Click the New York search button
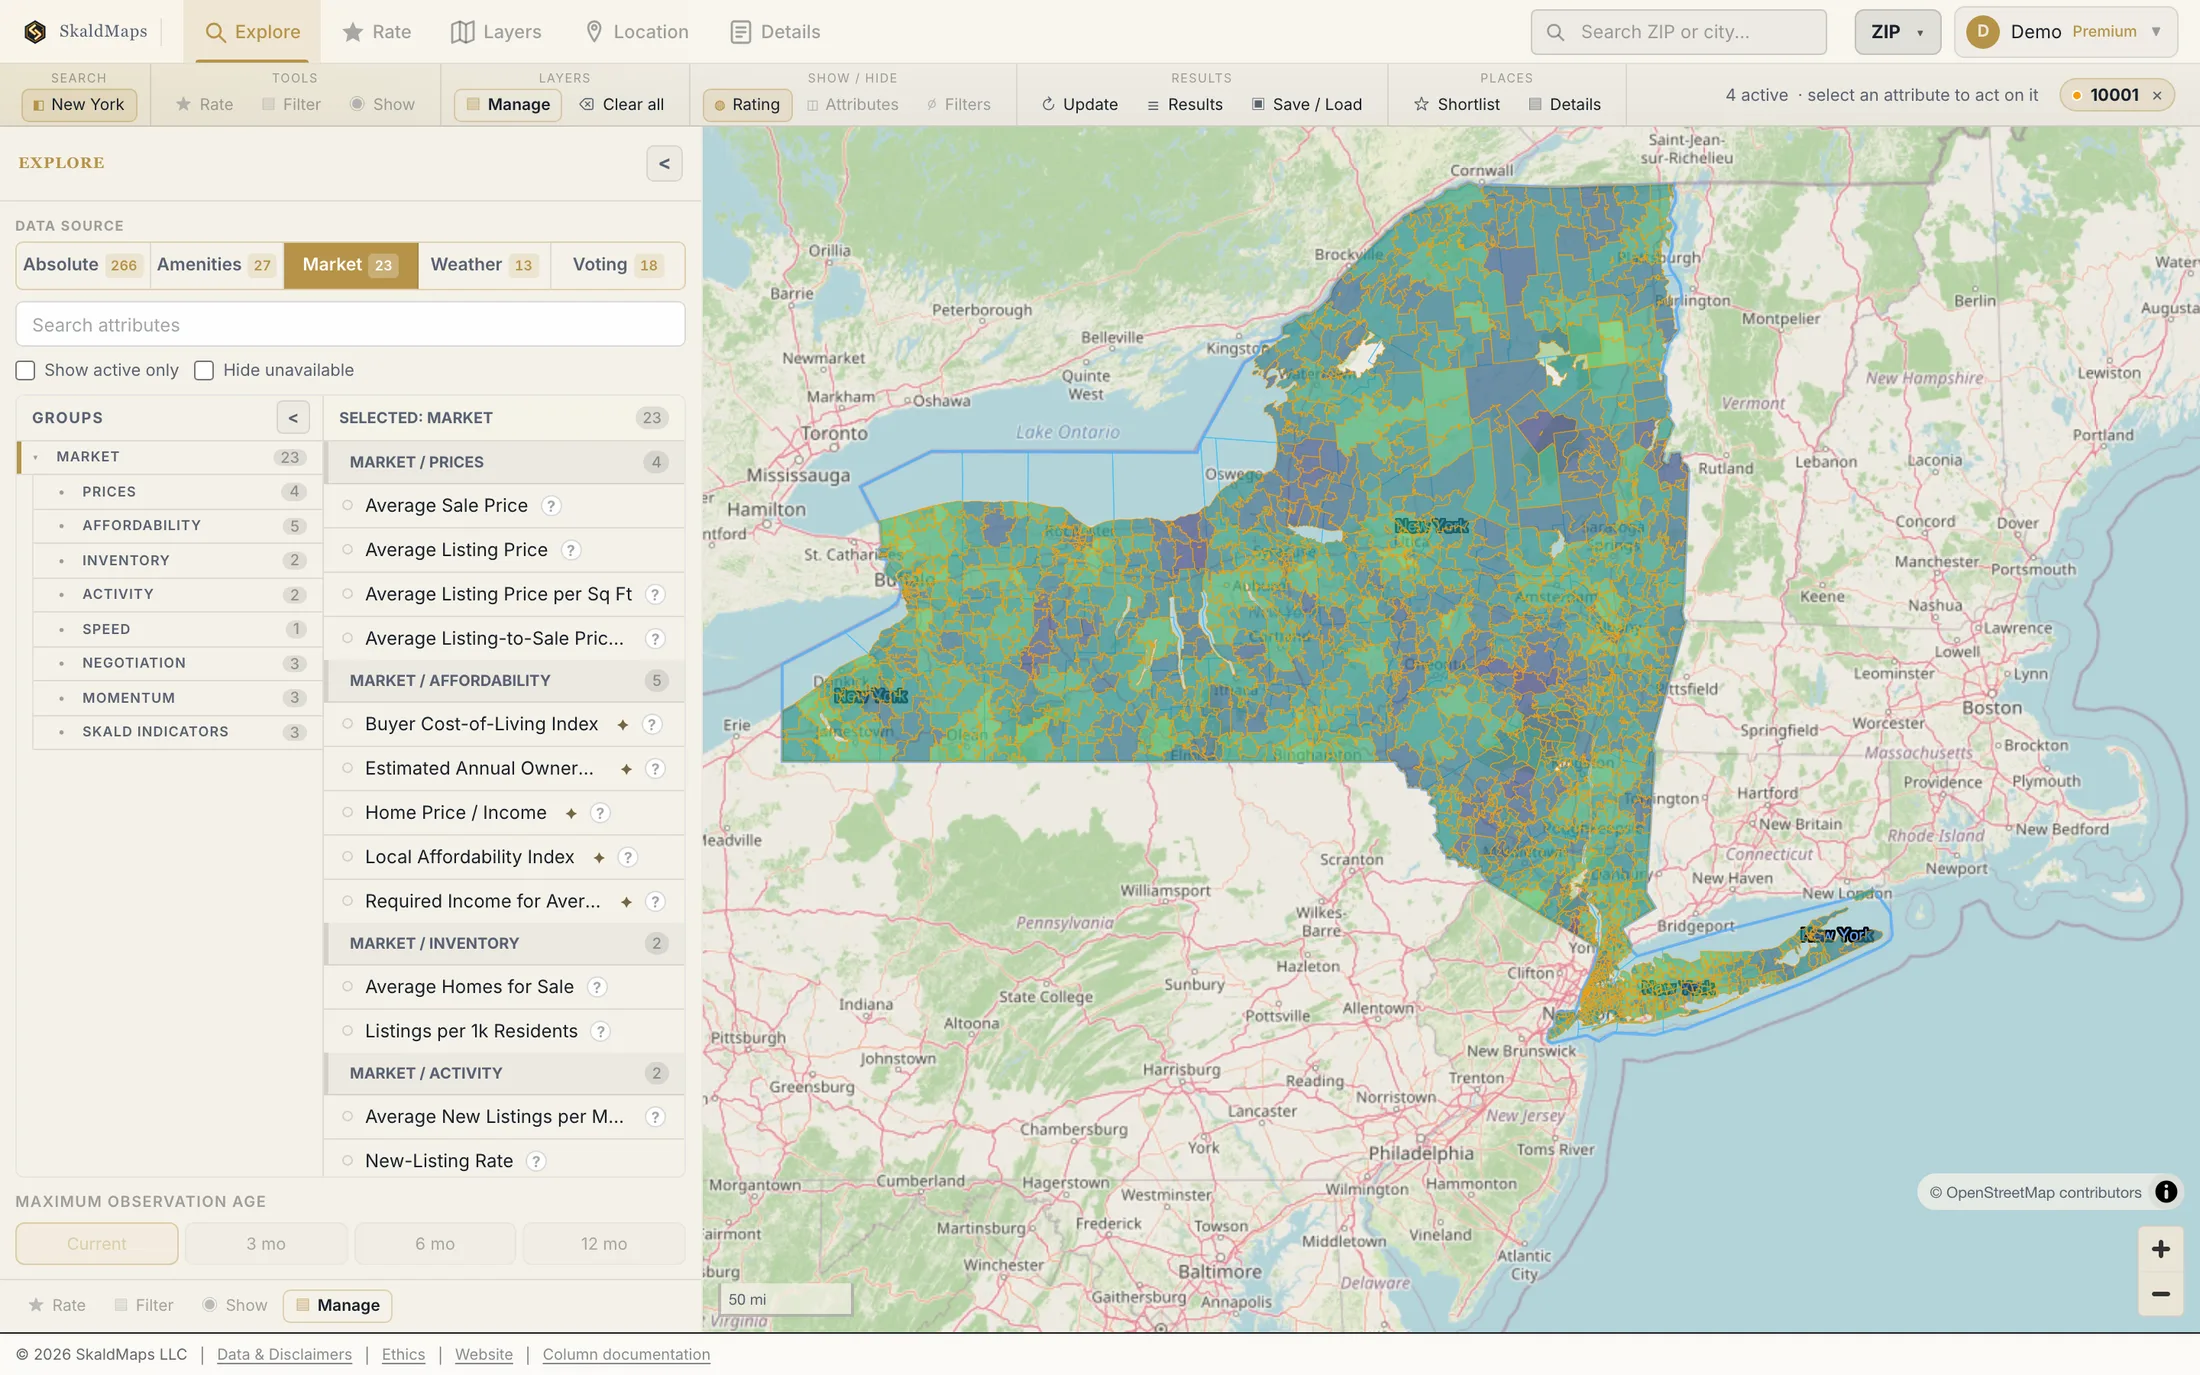Viewport: 2200px width, 1375px height. (79, 104)
